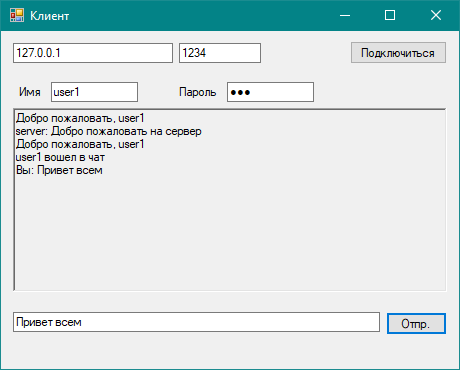Click the Клиент app icon in title bar

pyautogui.click(x=17, y=15)
